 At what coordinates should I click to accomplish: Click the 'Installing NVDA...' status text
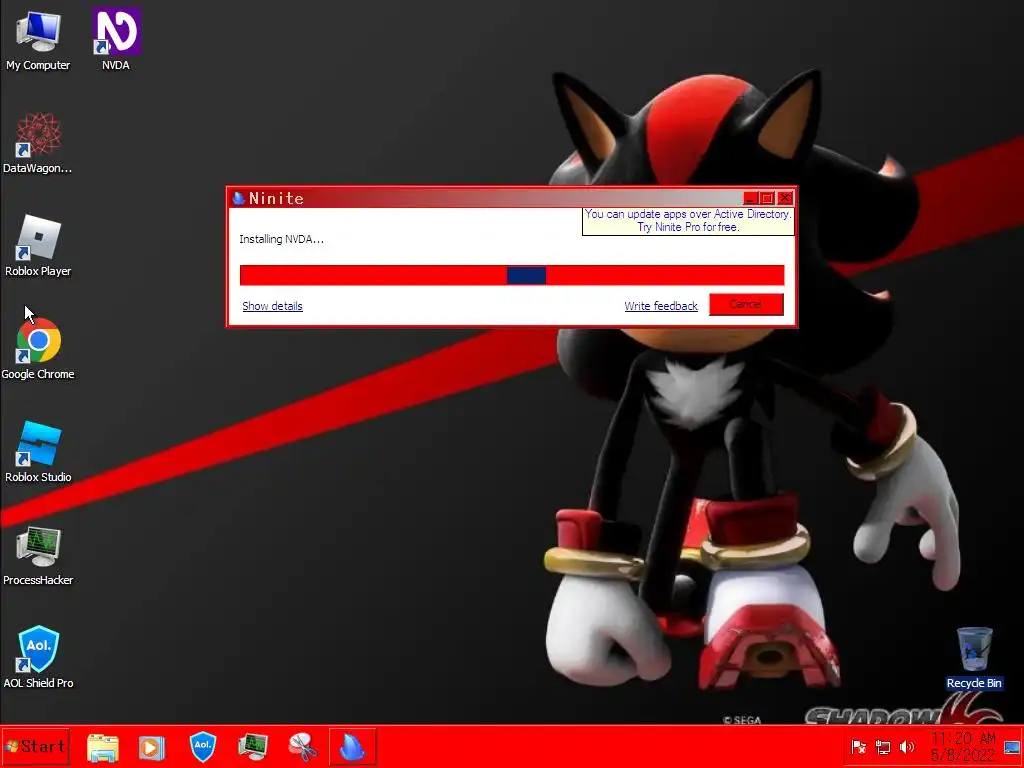coord(281,239)
